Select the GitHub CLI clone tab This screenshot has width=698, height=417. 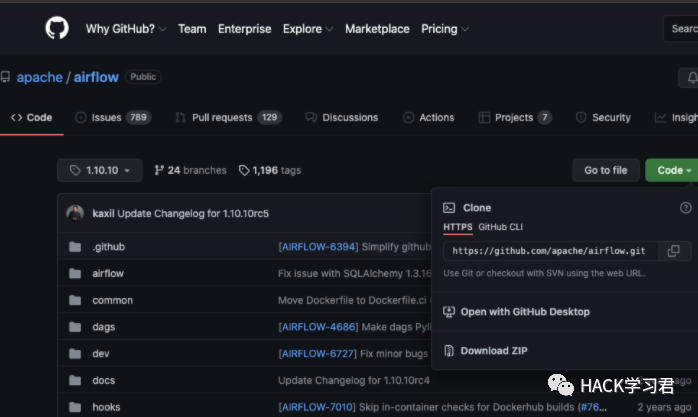[500, 227]
